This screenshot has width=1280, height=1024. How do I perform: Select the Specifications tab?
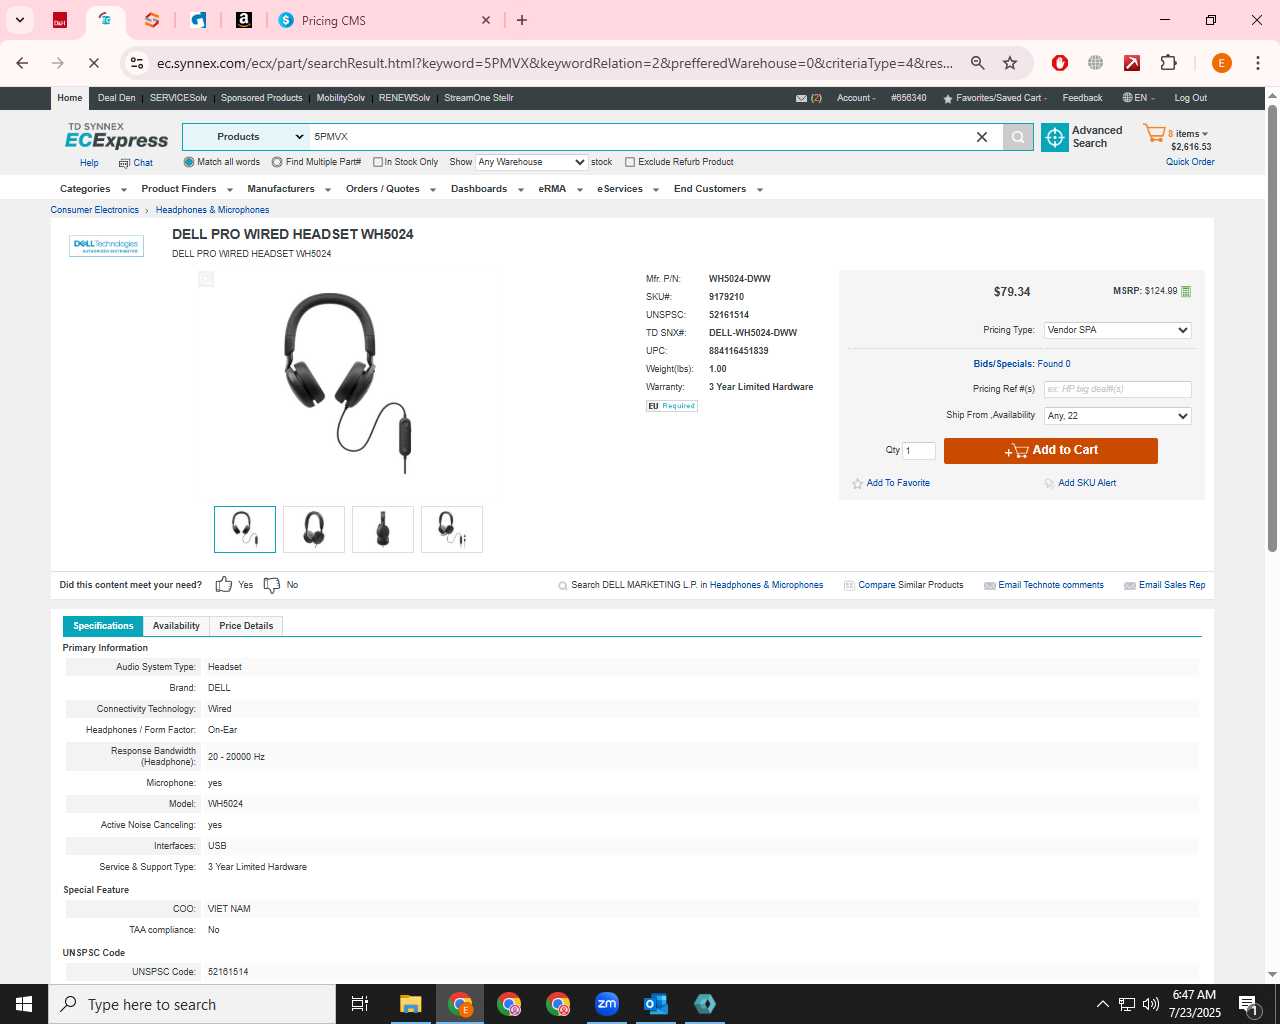pyautogui.click(x=103, y=626)
